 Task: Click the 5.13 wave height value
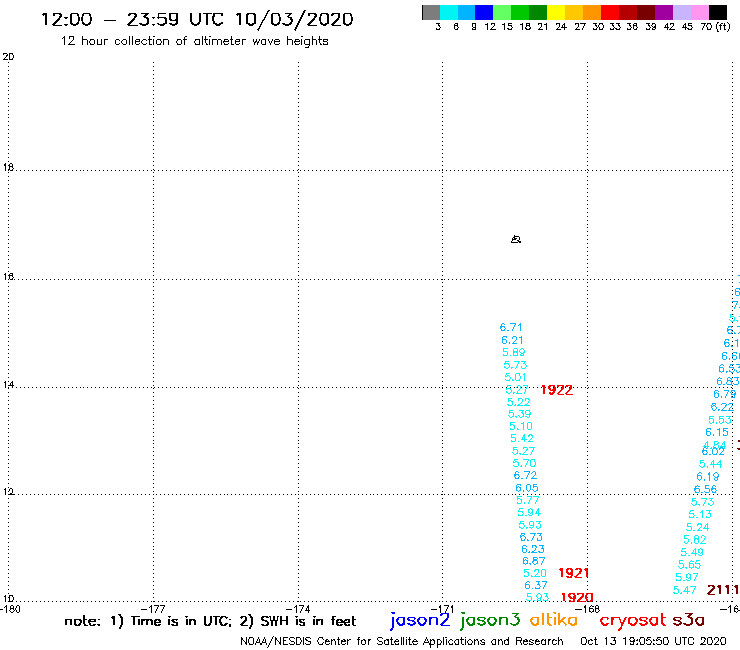click(x=700, y=514)
